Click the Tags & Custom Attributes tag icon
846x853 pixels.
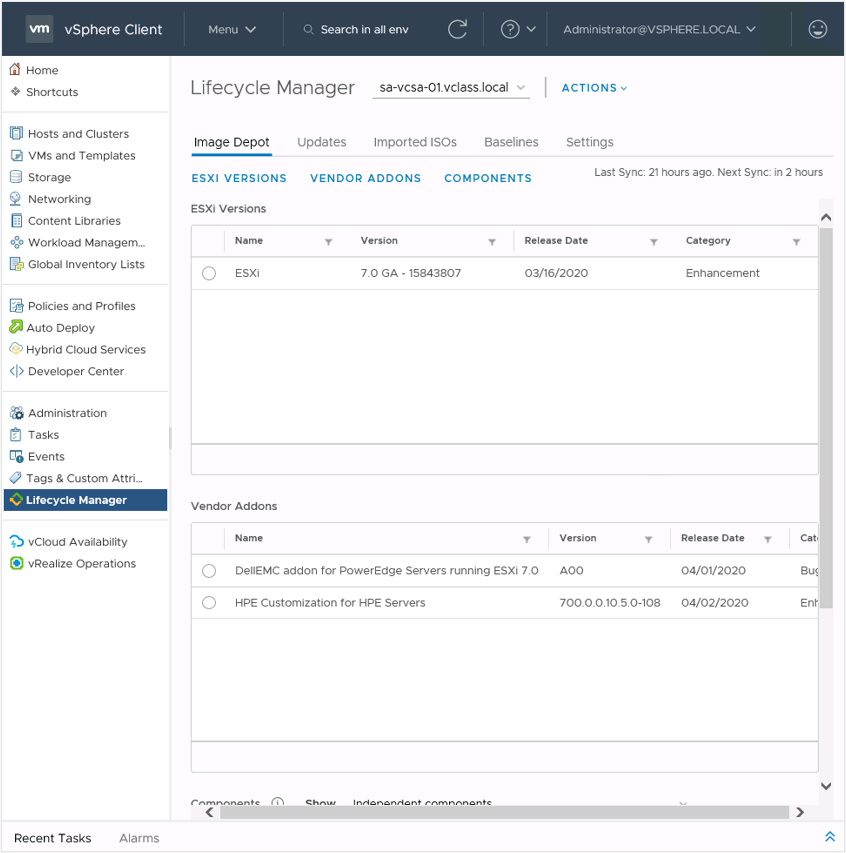[16, 478]
